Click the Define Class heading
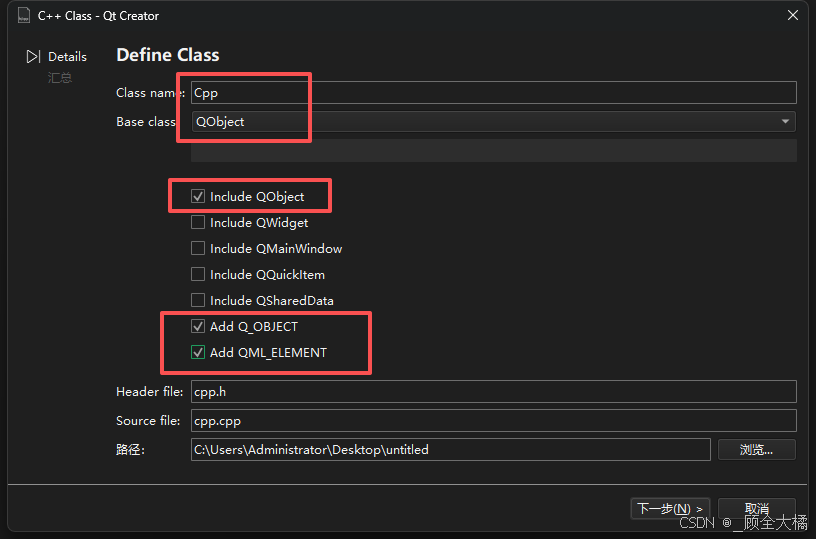 point(168,55)
